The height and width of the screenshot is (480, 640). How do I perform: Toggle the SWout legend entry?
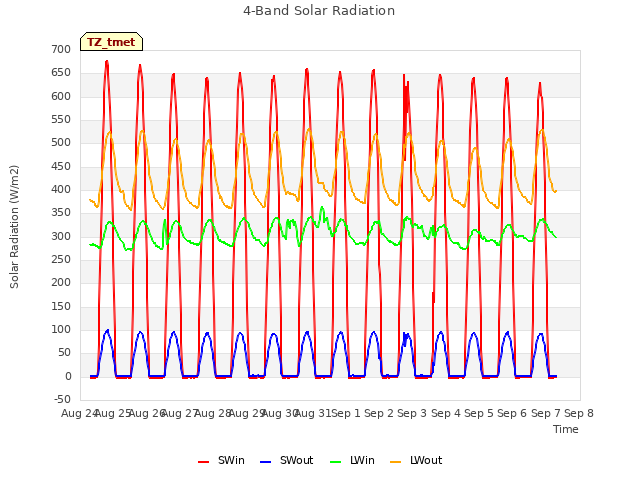tap(287, 460)
